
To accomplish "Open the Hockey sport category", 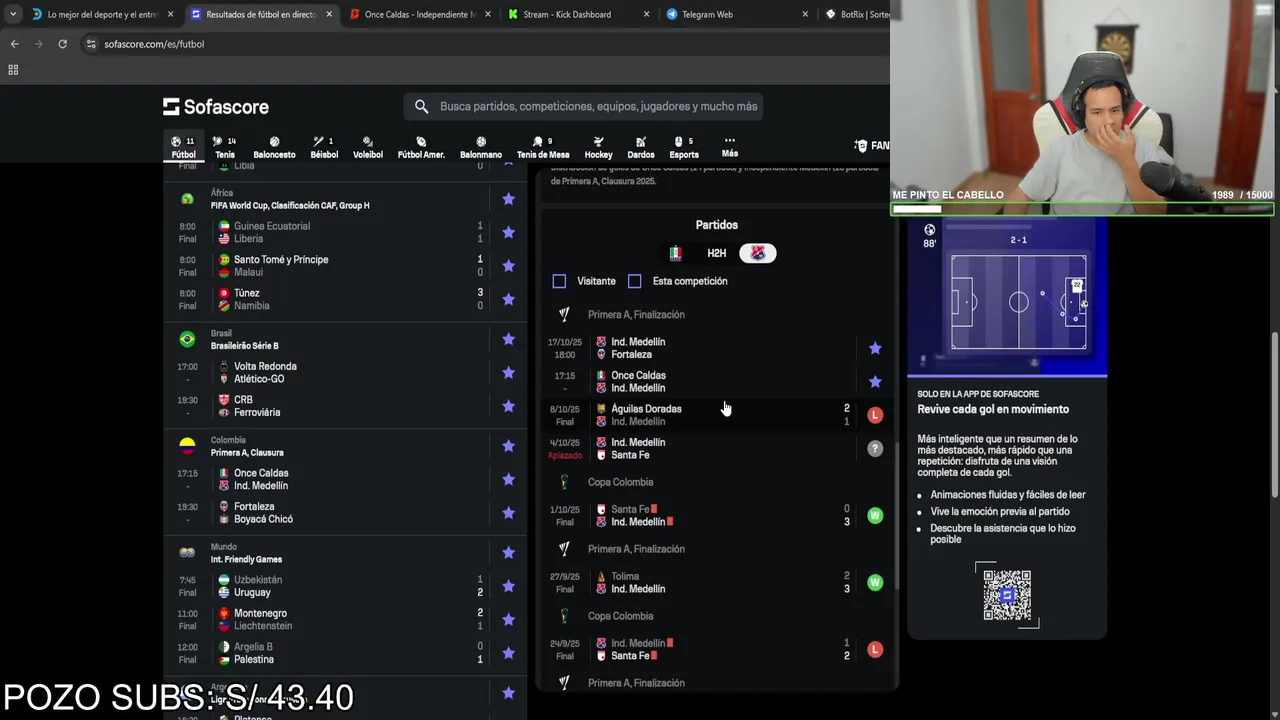I will click(x=598, y=147).
